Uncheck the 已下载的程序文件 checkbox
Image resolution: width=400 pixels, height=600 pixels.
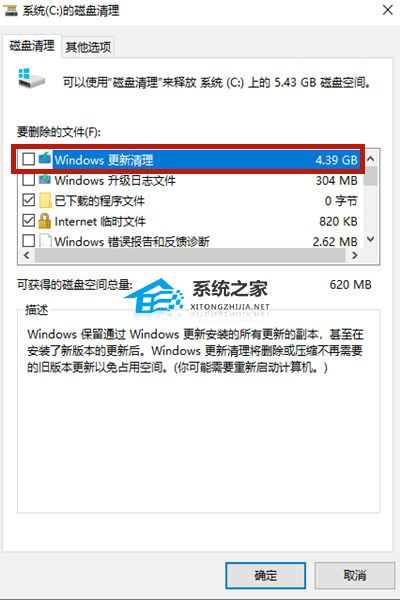29,200
